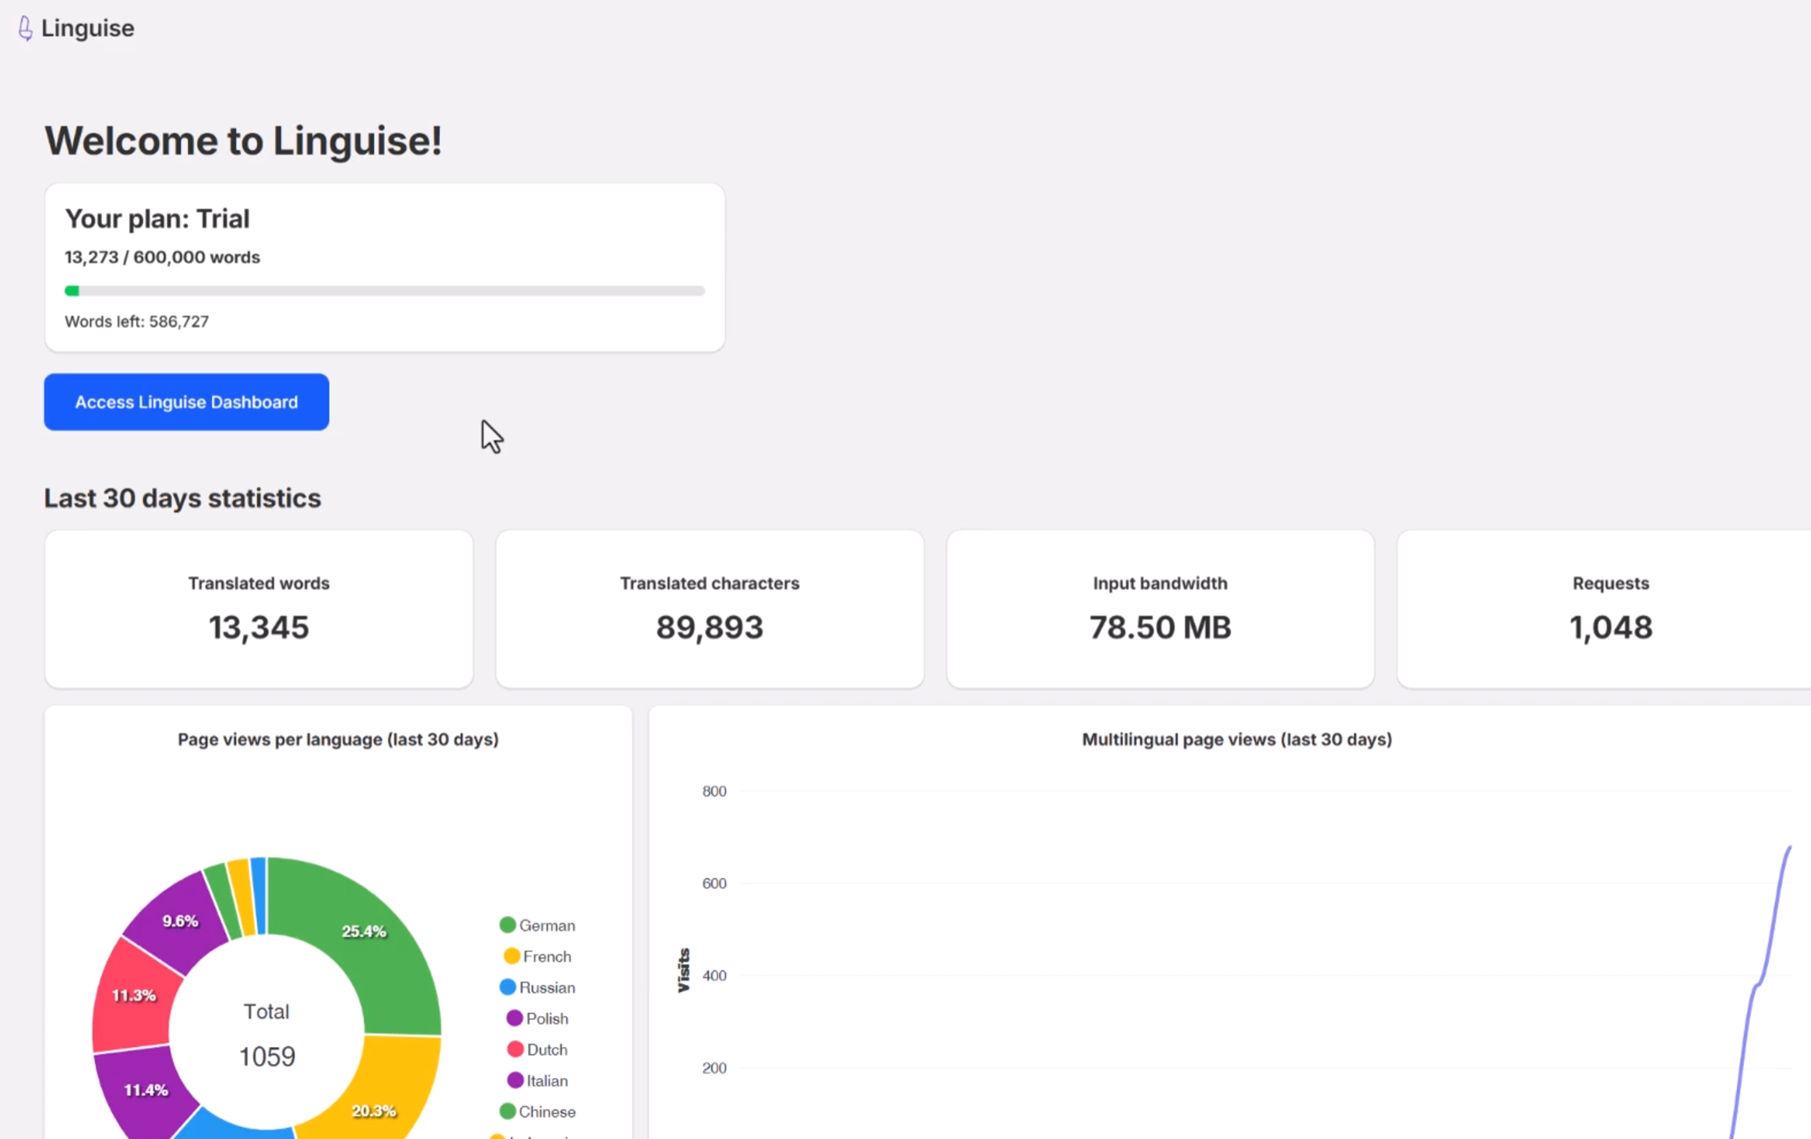Click the Input bandwidth statistic card
1811x1139 pixels.
pyautogui.click(x=1160, y=608)
